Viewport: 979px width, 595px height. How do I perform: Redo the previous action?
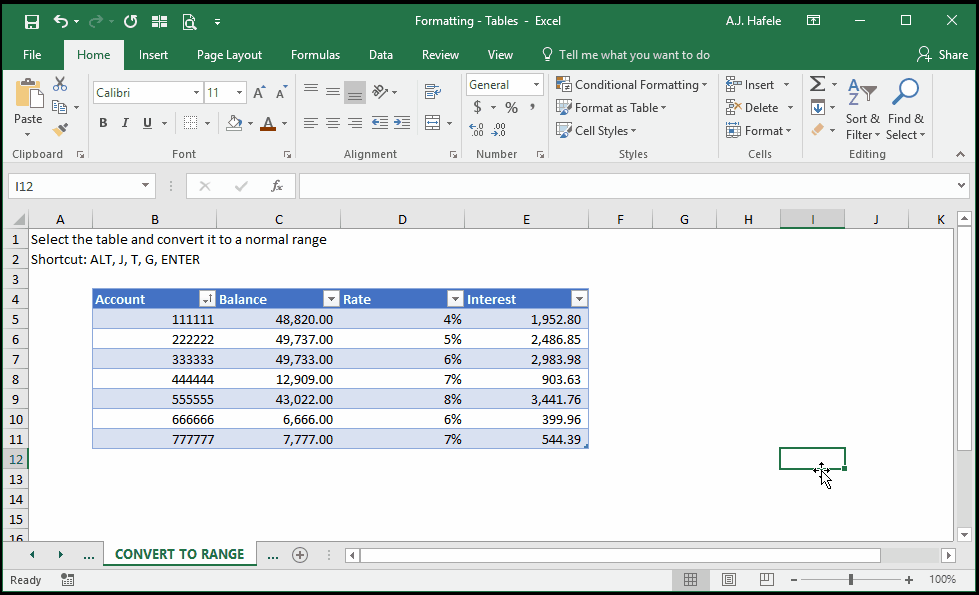96,21
